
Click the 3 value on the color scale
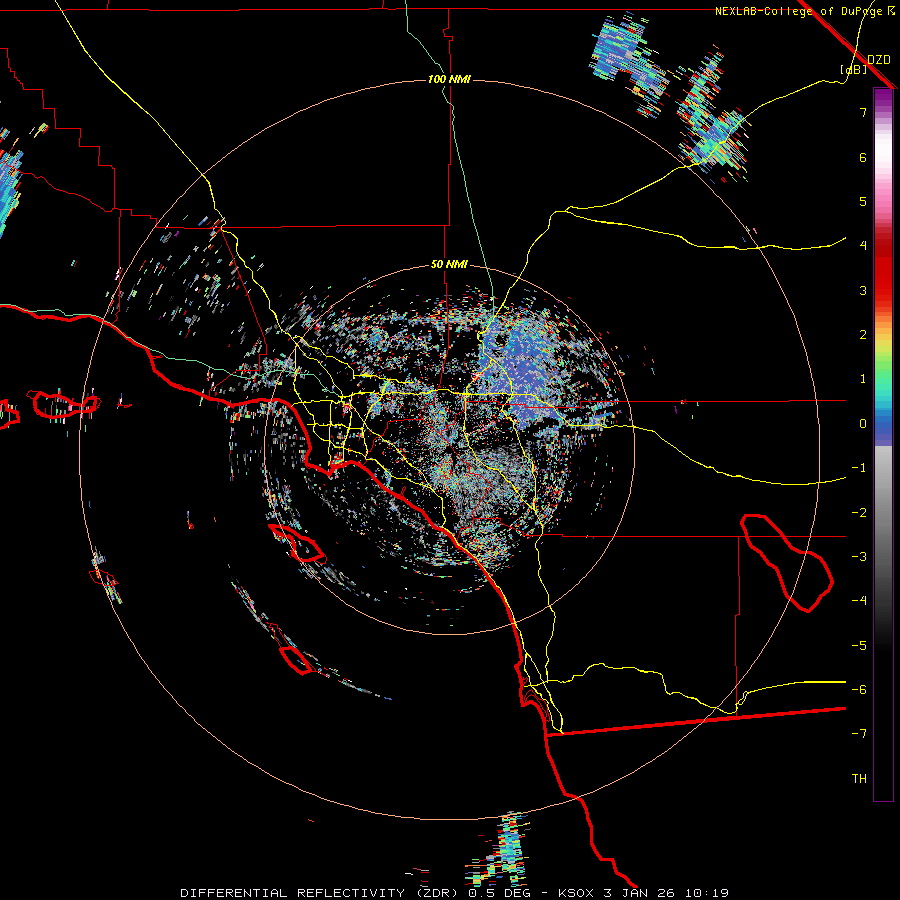click(863, 290)
